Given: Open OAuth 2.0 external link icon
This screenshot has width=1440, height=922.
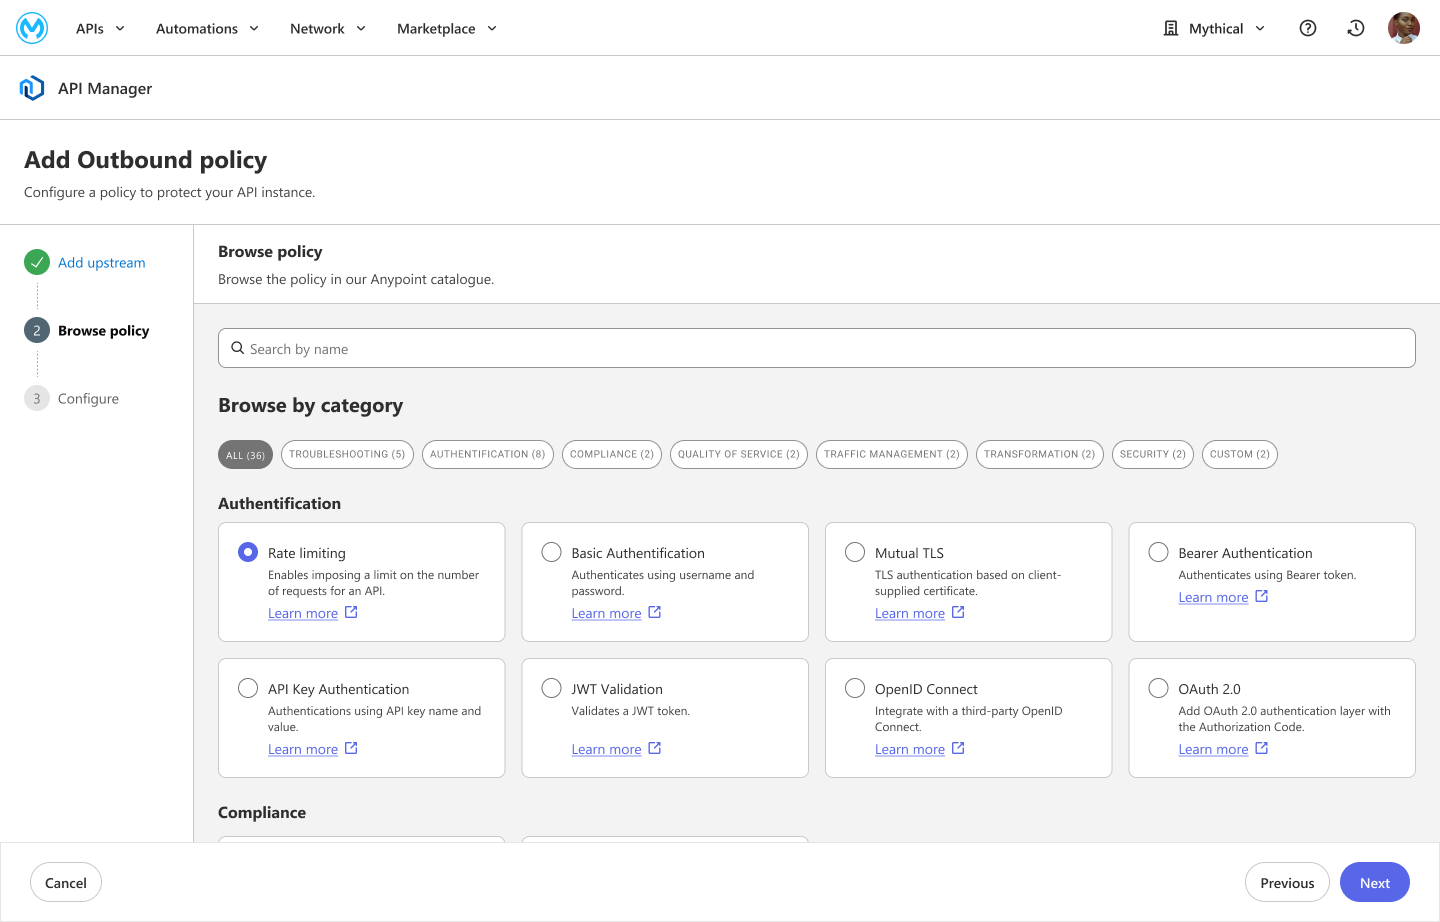Looking at the screenshot, I should tap(1262, 748).
